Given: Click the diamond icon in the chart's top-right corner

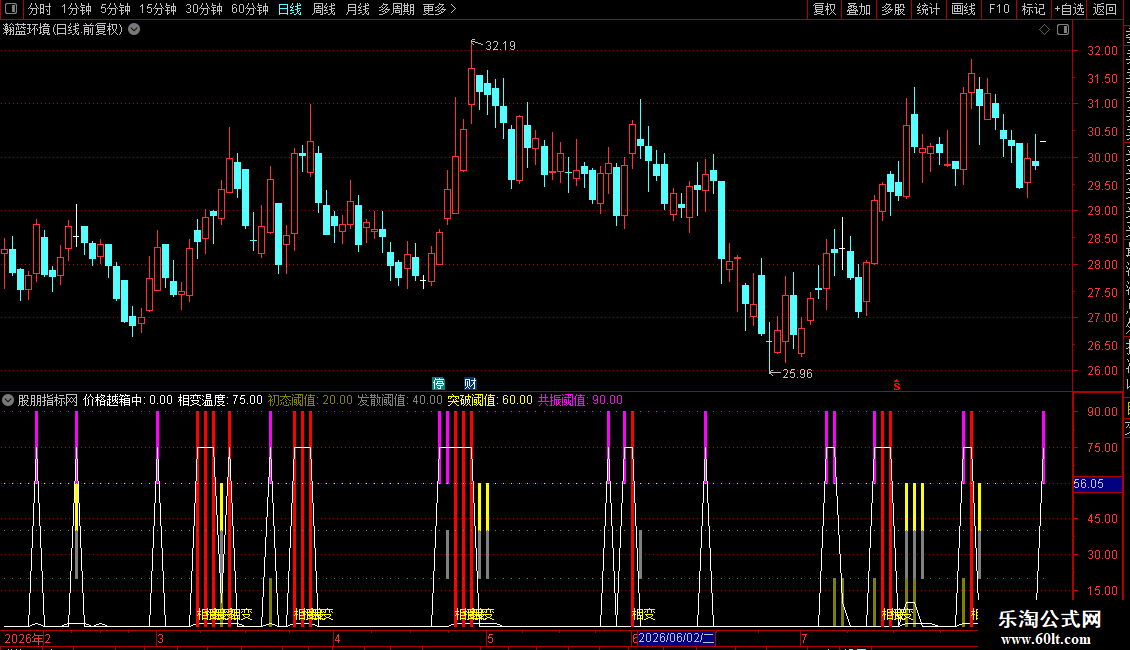Looking at the screenshot, I should [1044, 30].
